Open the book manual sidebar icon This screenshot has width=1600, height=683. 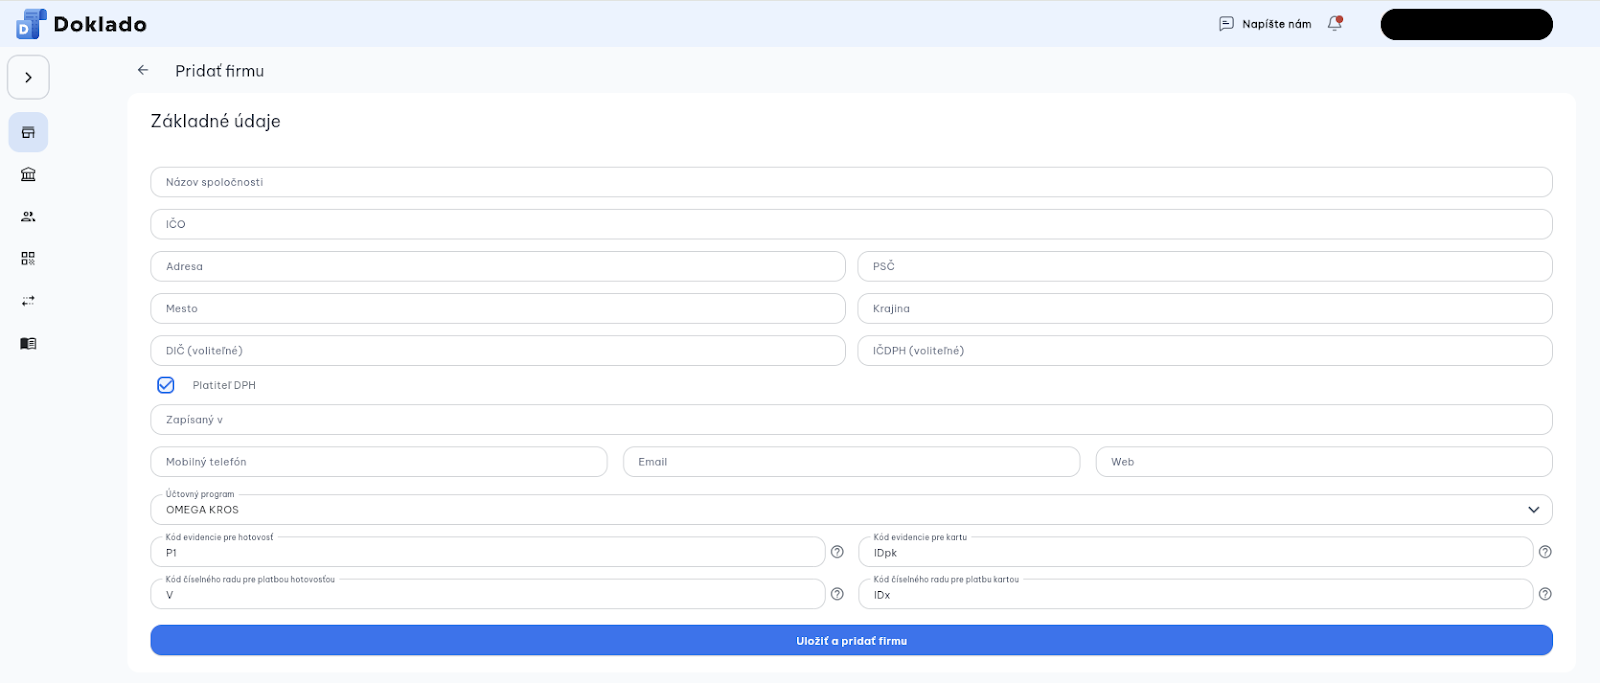(x=28, y=343)
